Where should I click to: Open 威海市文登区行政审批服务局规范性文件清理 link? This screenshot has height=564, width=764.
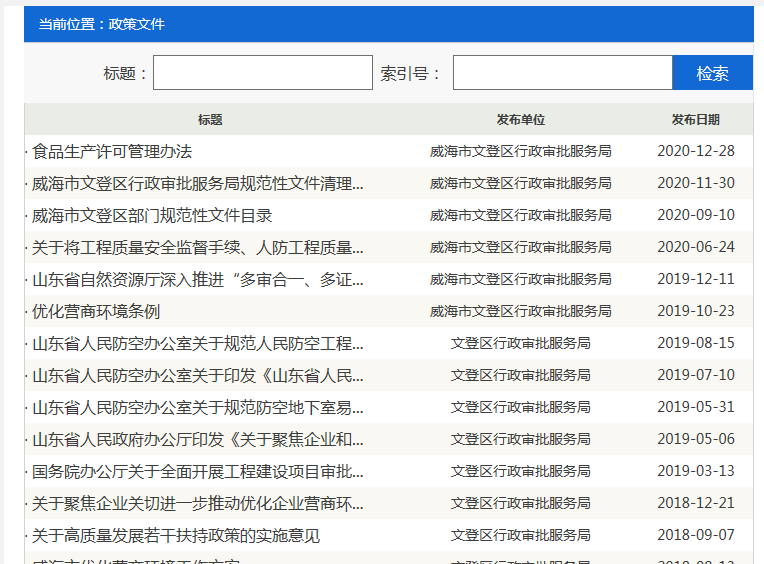198,183
